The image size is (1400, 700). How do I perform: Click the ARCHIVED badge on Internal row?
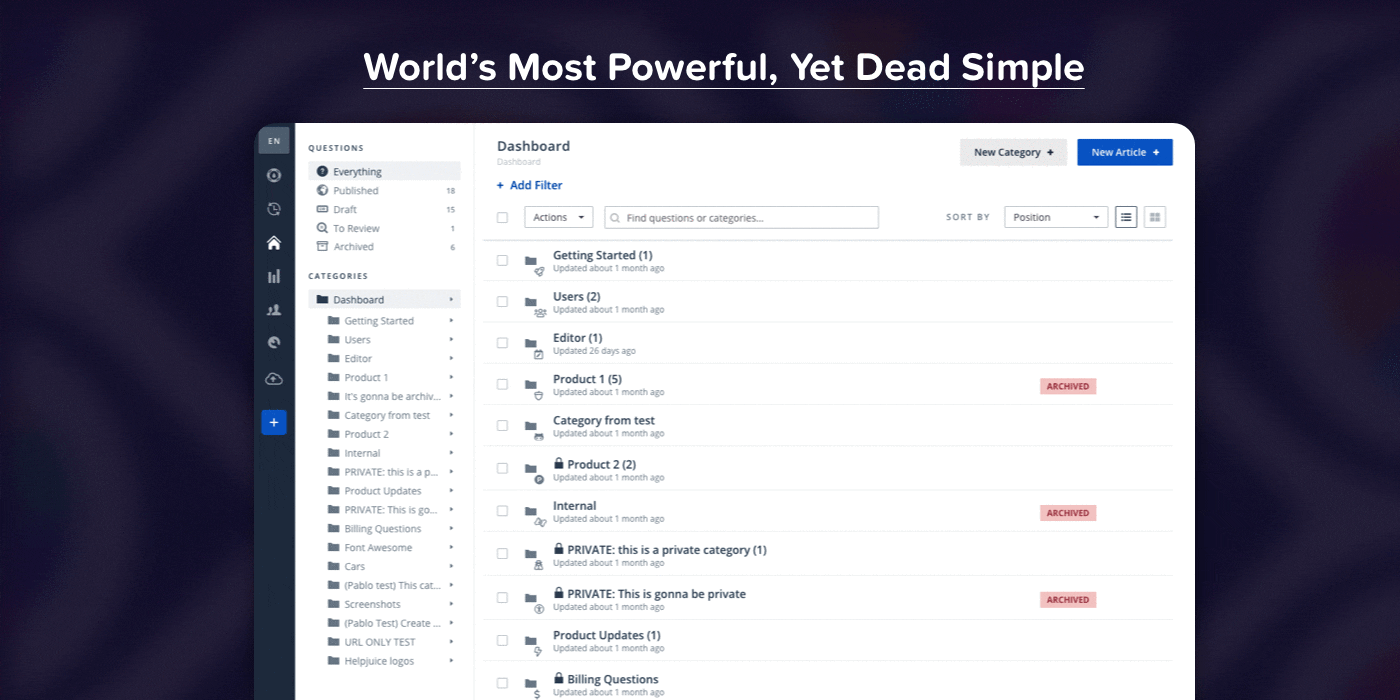coord(1068,513)
